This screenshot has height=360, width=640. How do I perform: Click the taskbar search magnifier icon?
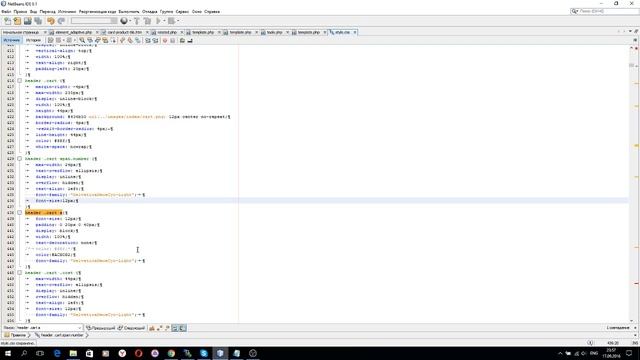tap(24, 353)
